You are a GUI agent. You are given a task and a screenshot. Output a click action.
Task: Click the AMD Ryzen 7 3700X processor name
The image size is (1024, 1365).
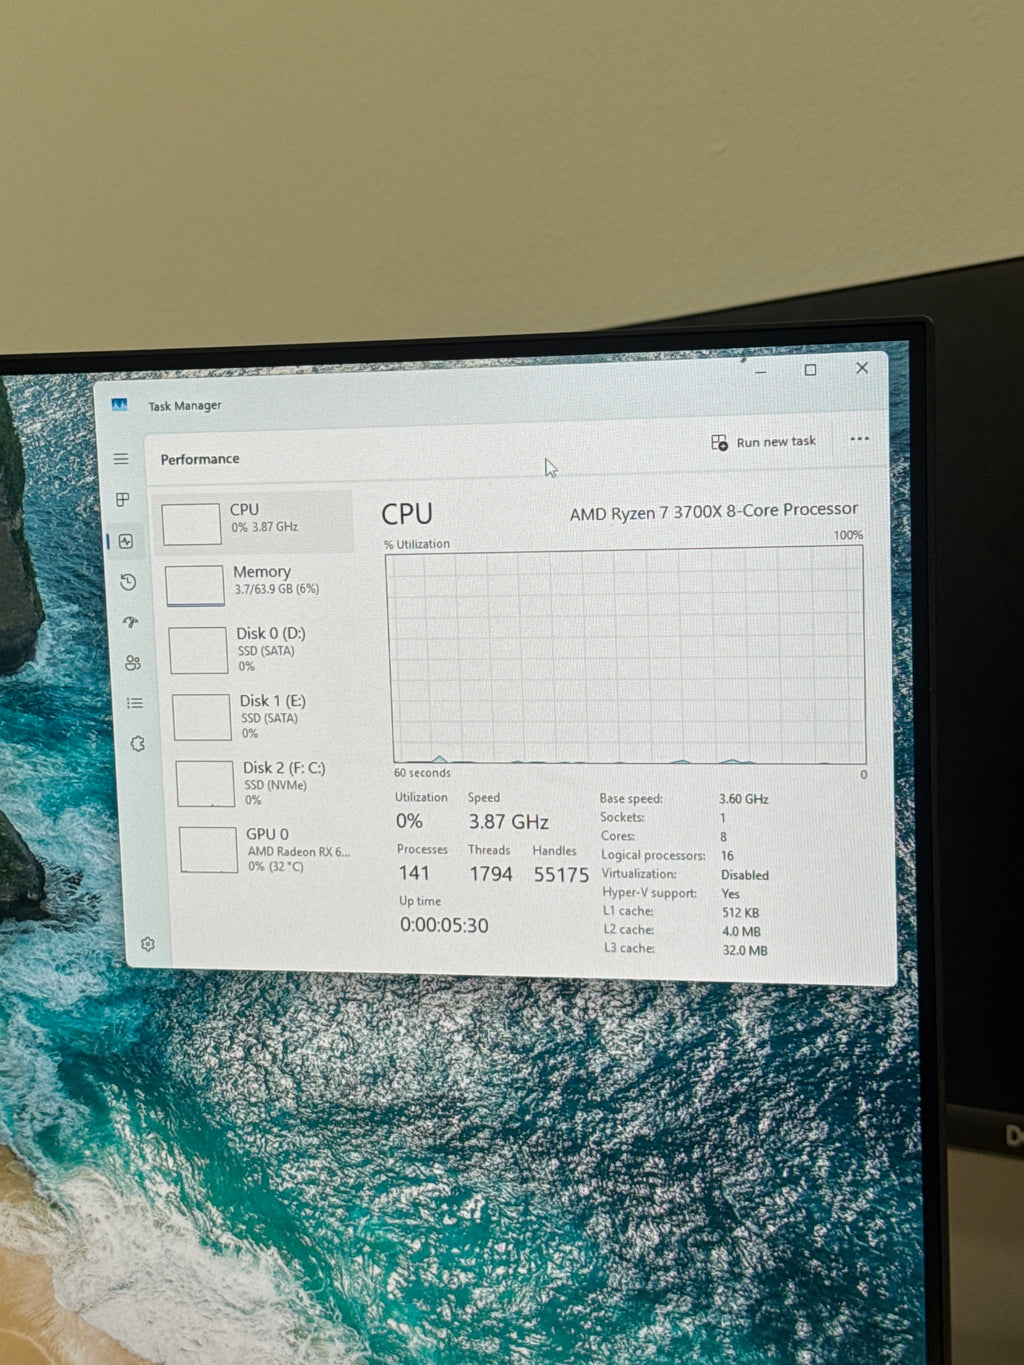[x=714, y=511]
